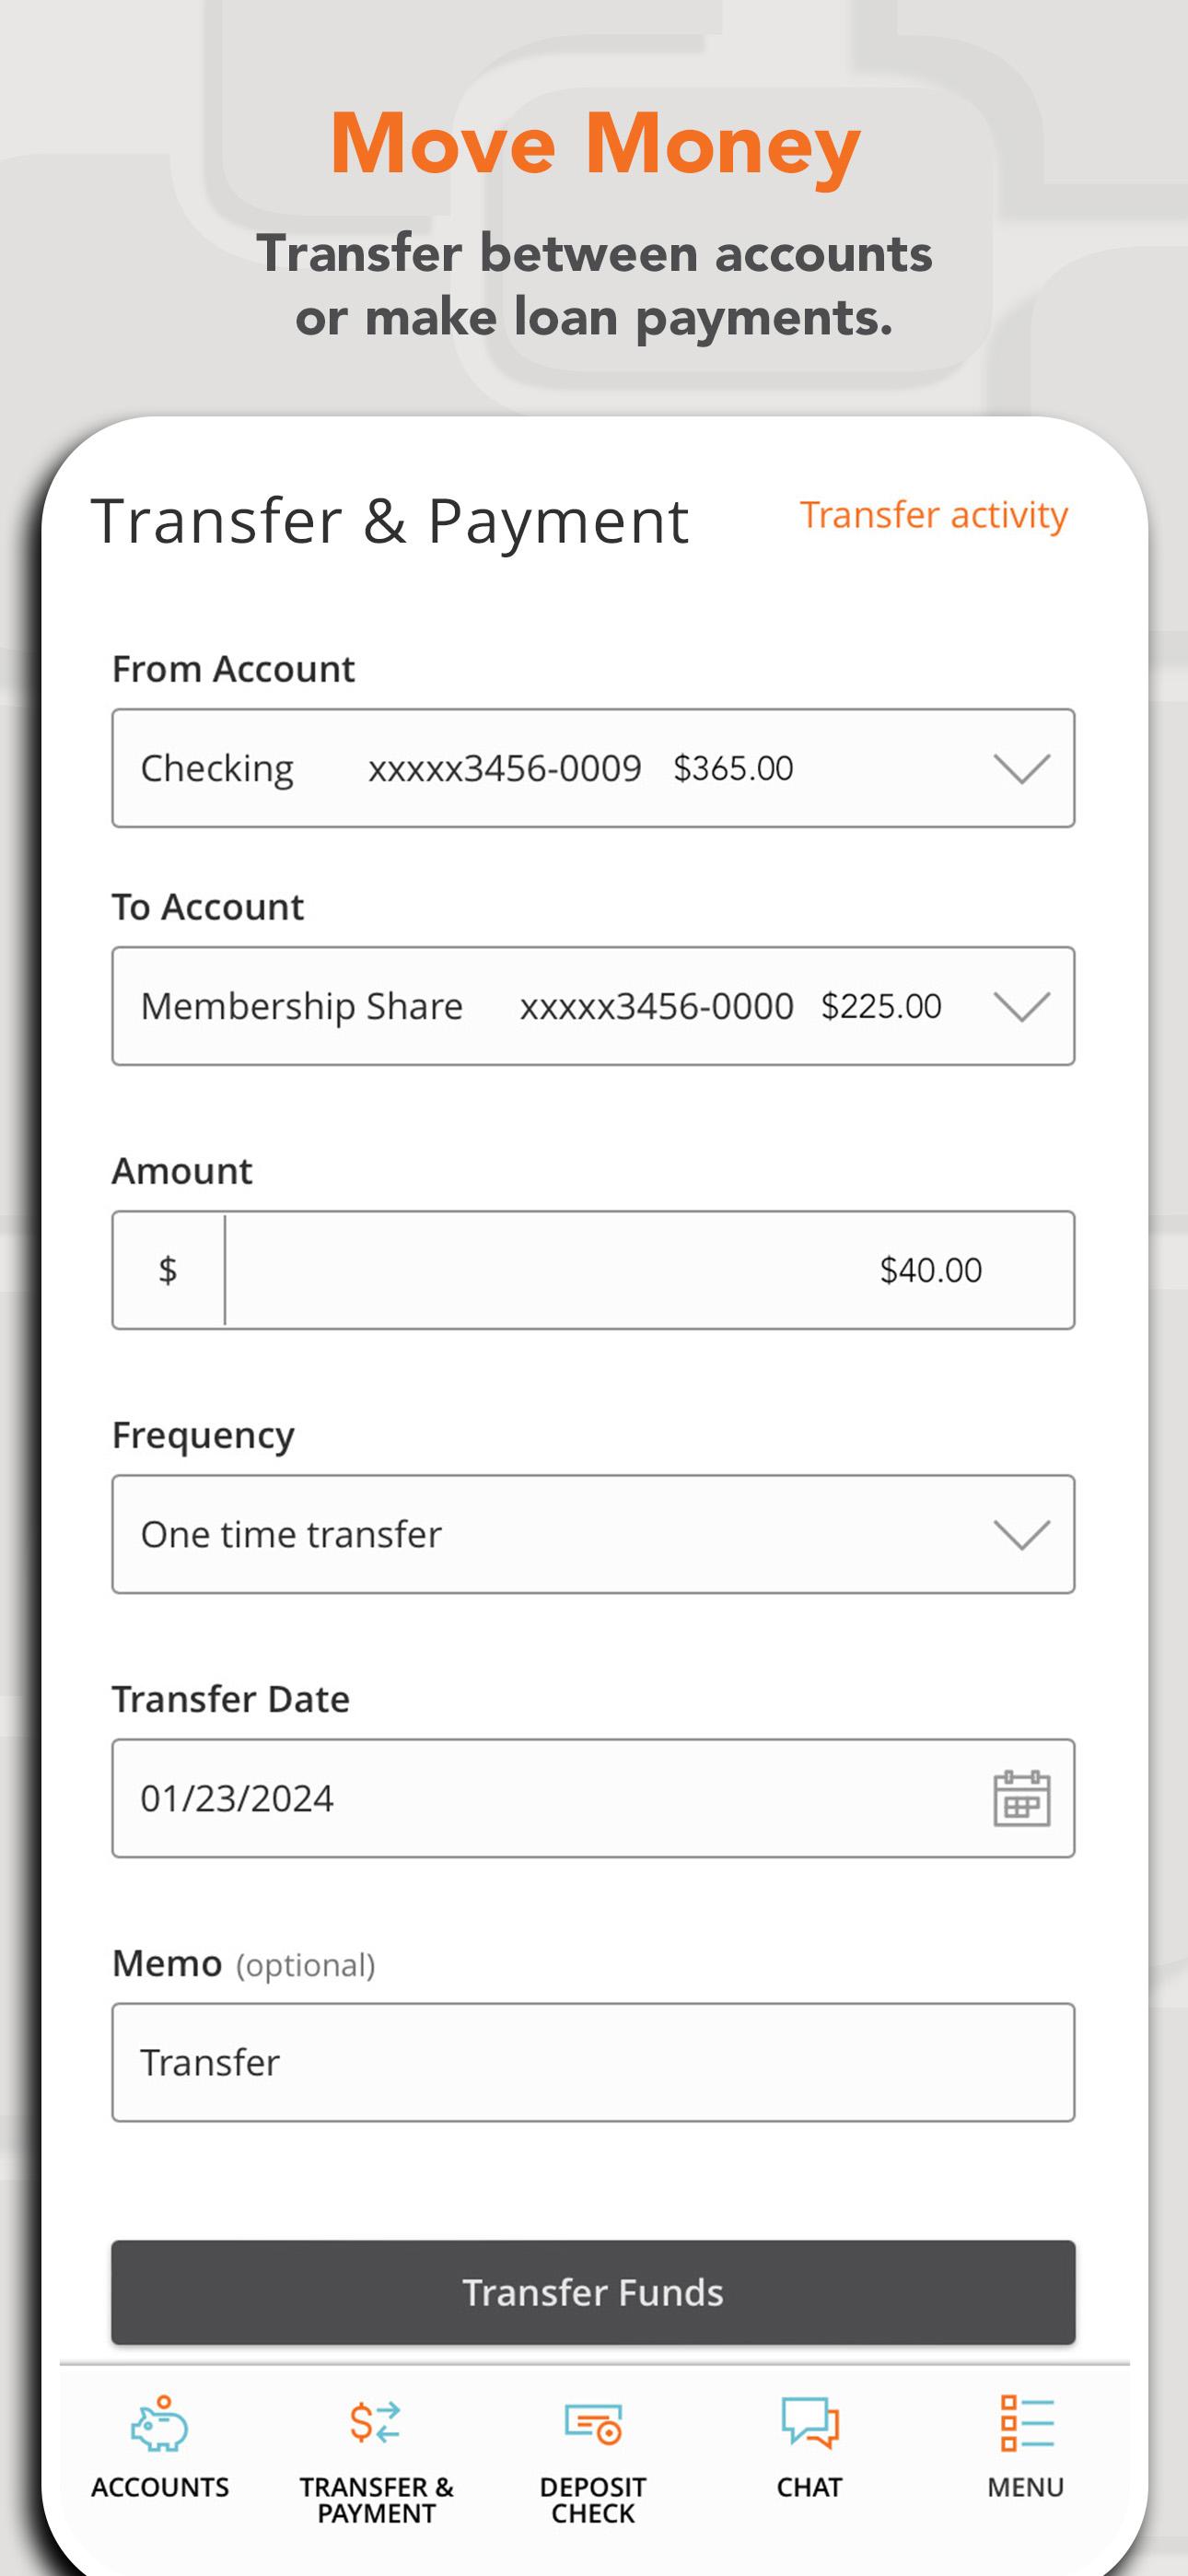Tap the From Account label
Viewport: 1188px width, 2576px height.
tap(233, 669)
